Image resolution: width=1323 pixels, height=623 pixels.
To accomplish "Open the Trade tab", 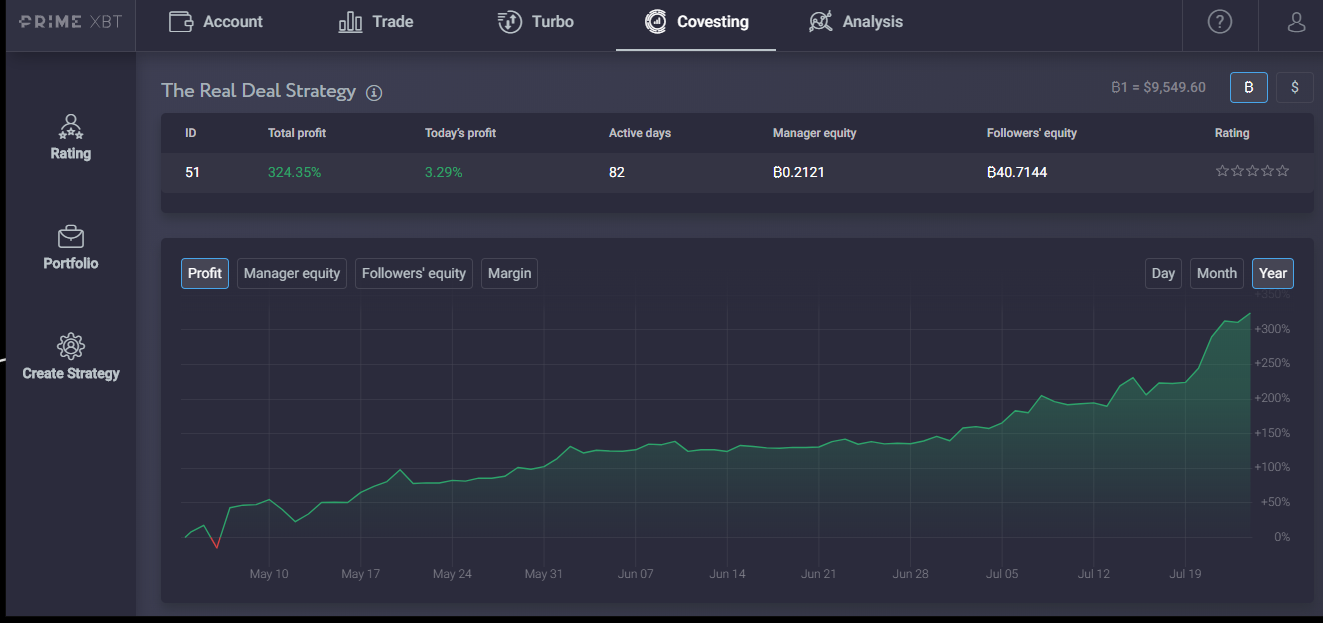I will coord(376,22).
